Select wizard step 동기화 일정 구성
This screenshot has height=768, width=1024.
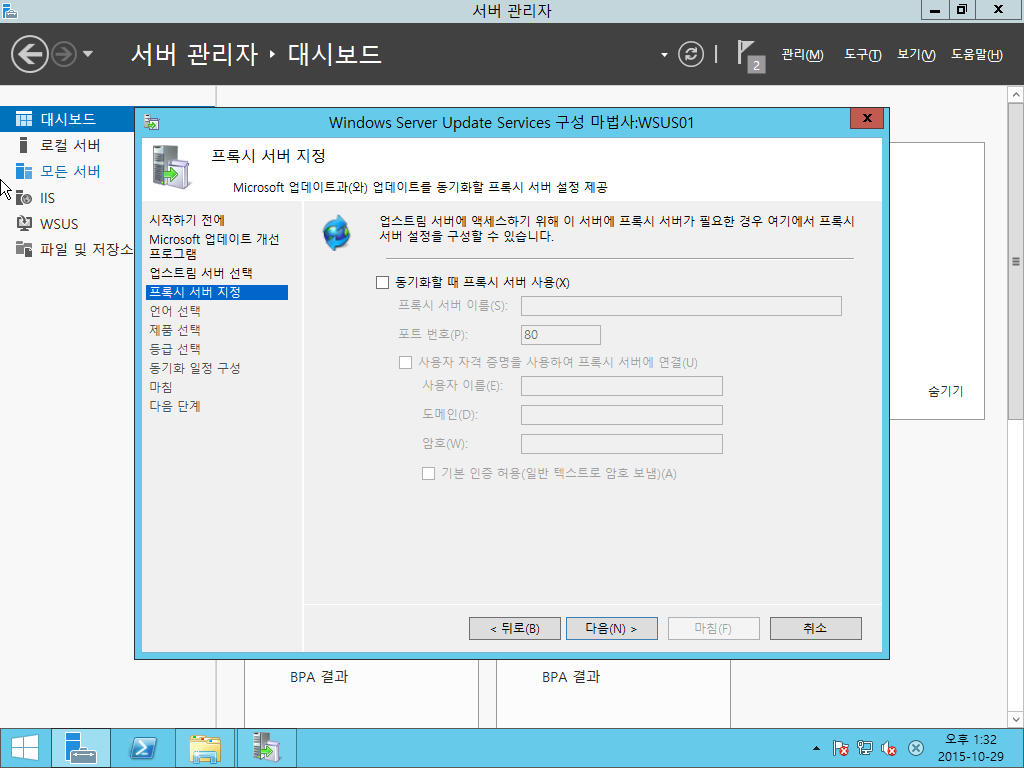(195, 368)
